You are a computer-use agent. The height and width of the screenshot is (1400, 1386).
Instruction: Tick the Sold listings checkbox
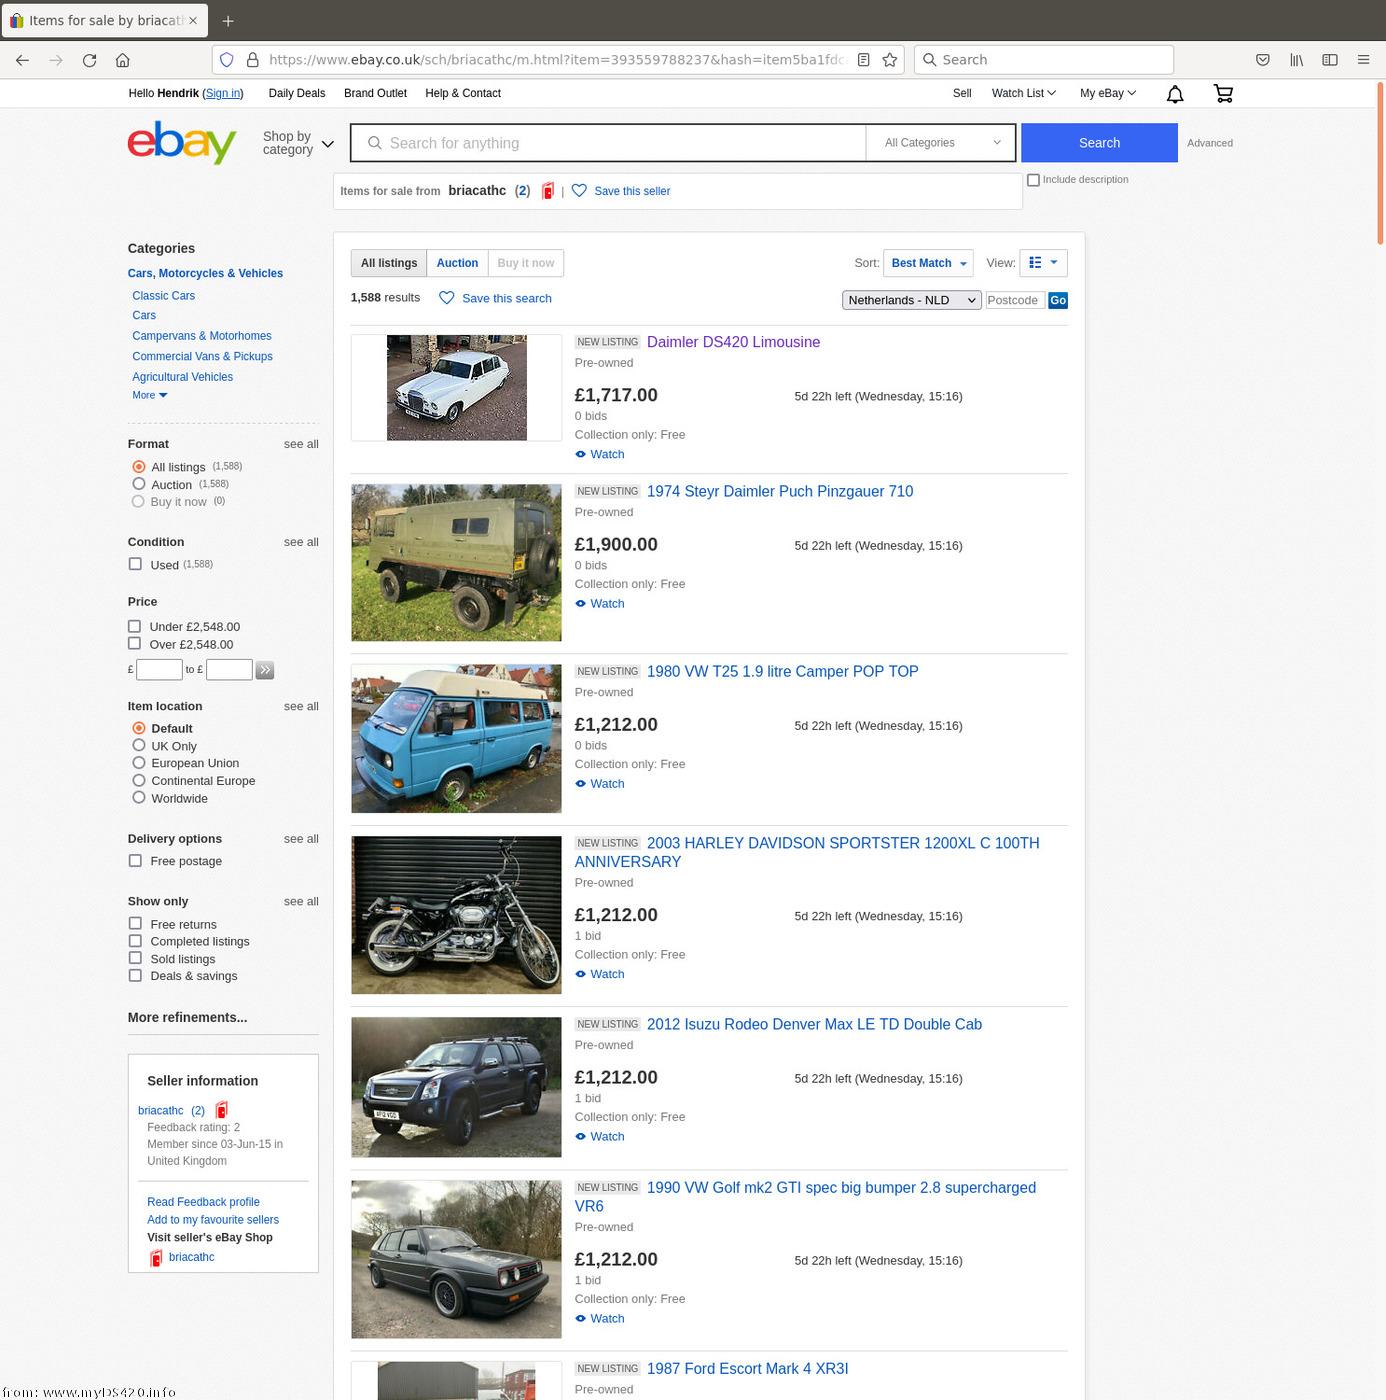tap(135, 958)
